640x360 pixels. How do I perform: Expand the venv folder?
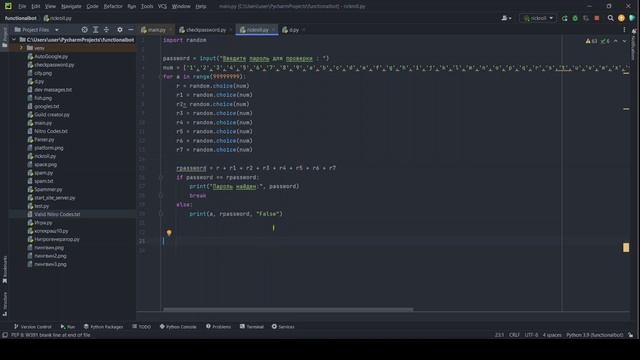click(21, 48)
